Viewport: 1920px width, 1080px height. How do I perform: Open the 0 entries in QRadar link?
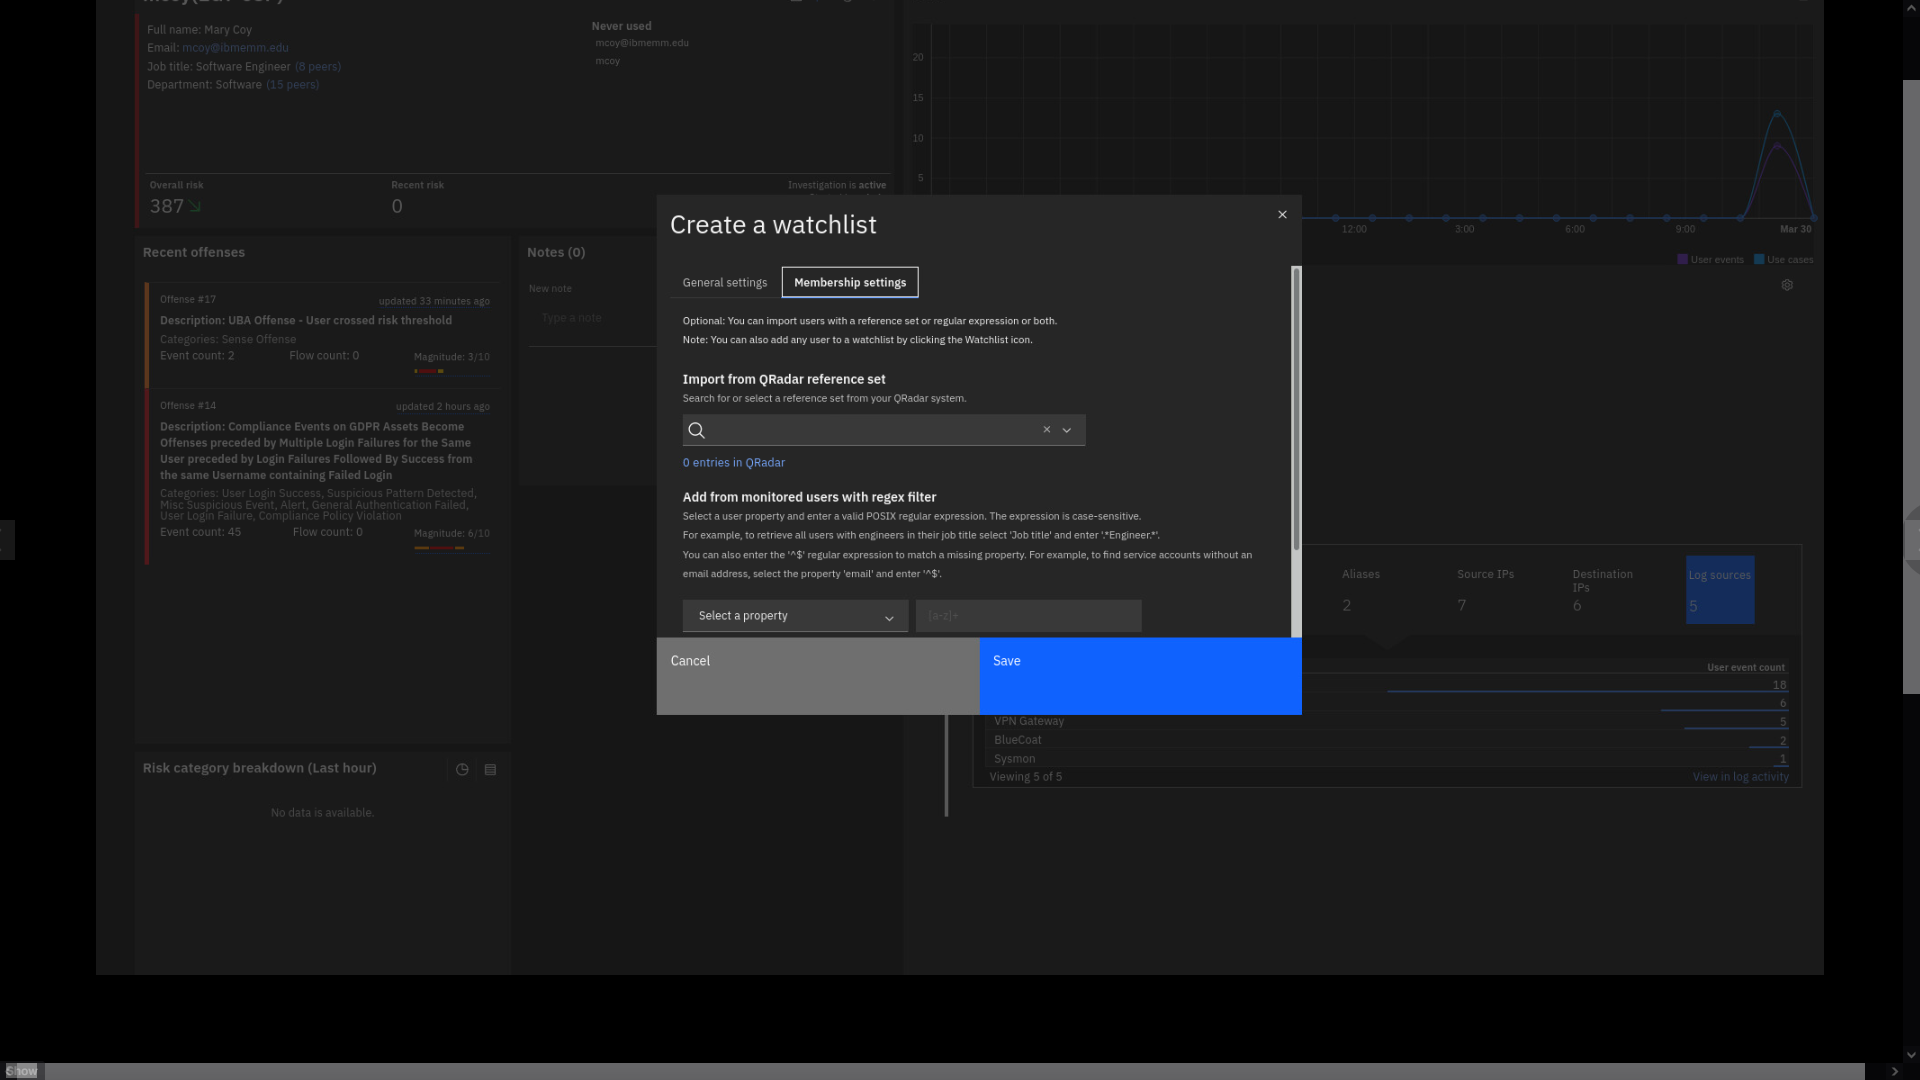pyautogui.click(x=733, y=463)
